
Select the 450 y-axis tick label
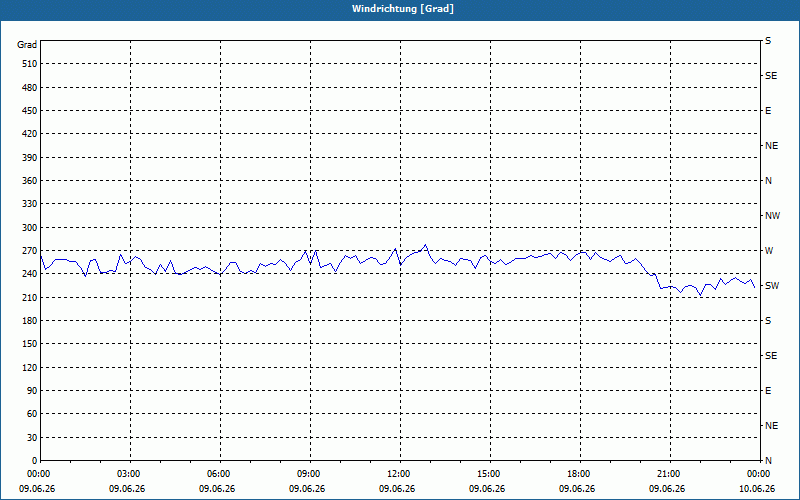pos(30,111)
